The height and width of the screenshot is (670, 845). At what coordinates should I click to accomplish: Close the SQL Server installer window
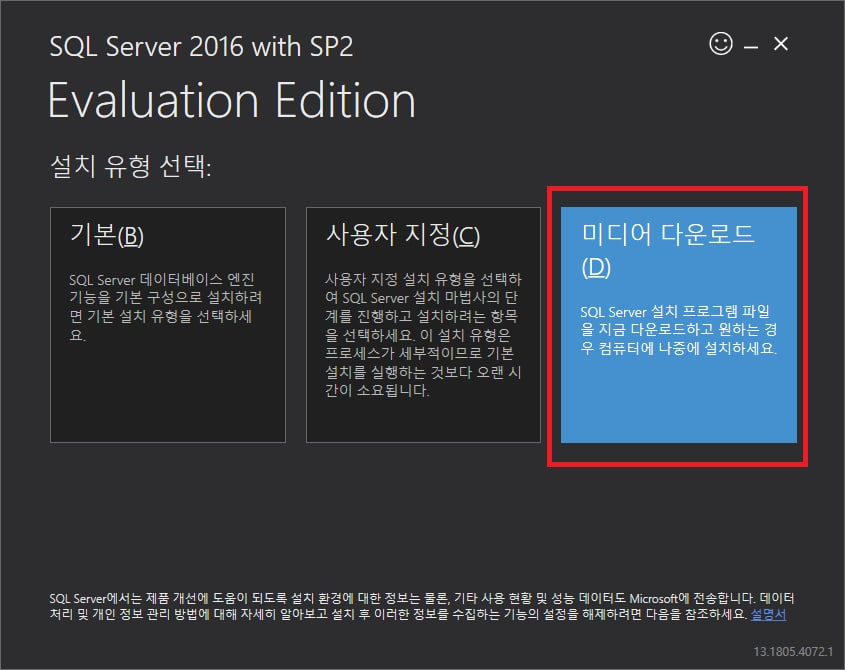(781, 44)
